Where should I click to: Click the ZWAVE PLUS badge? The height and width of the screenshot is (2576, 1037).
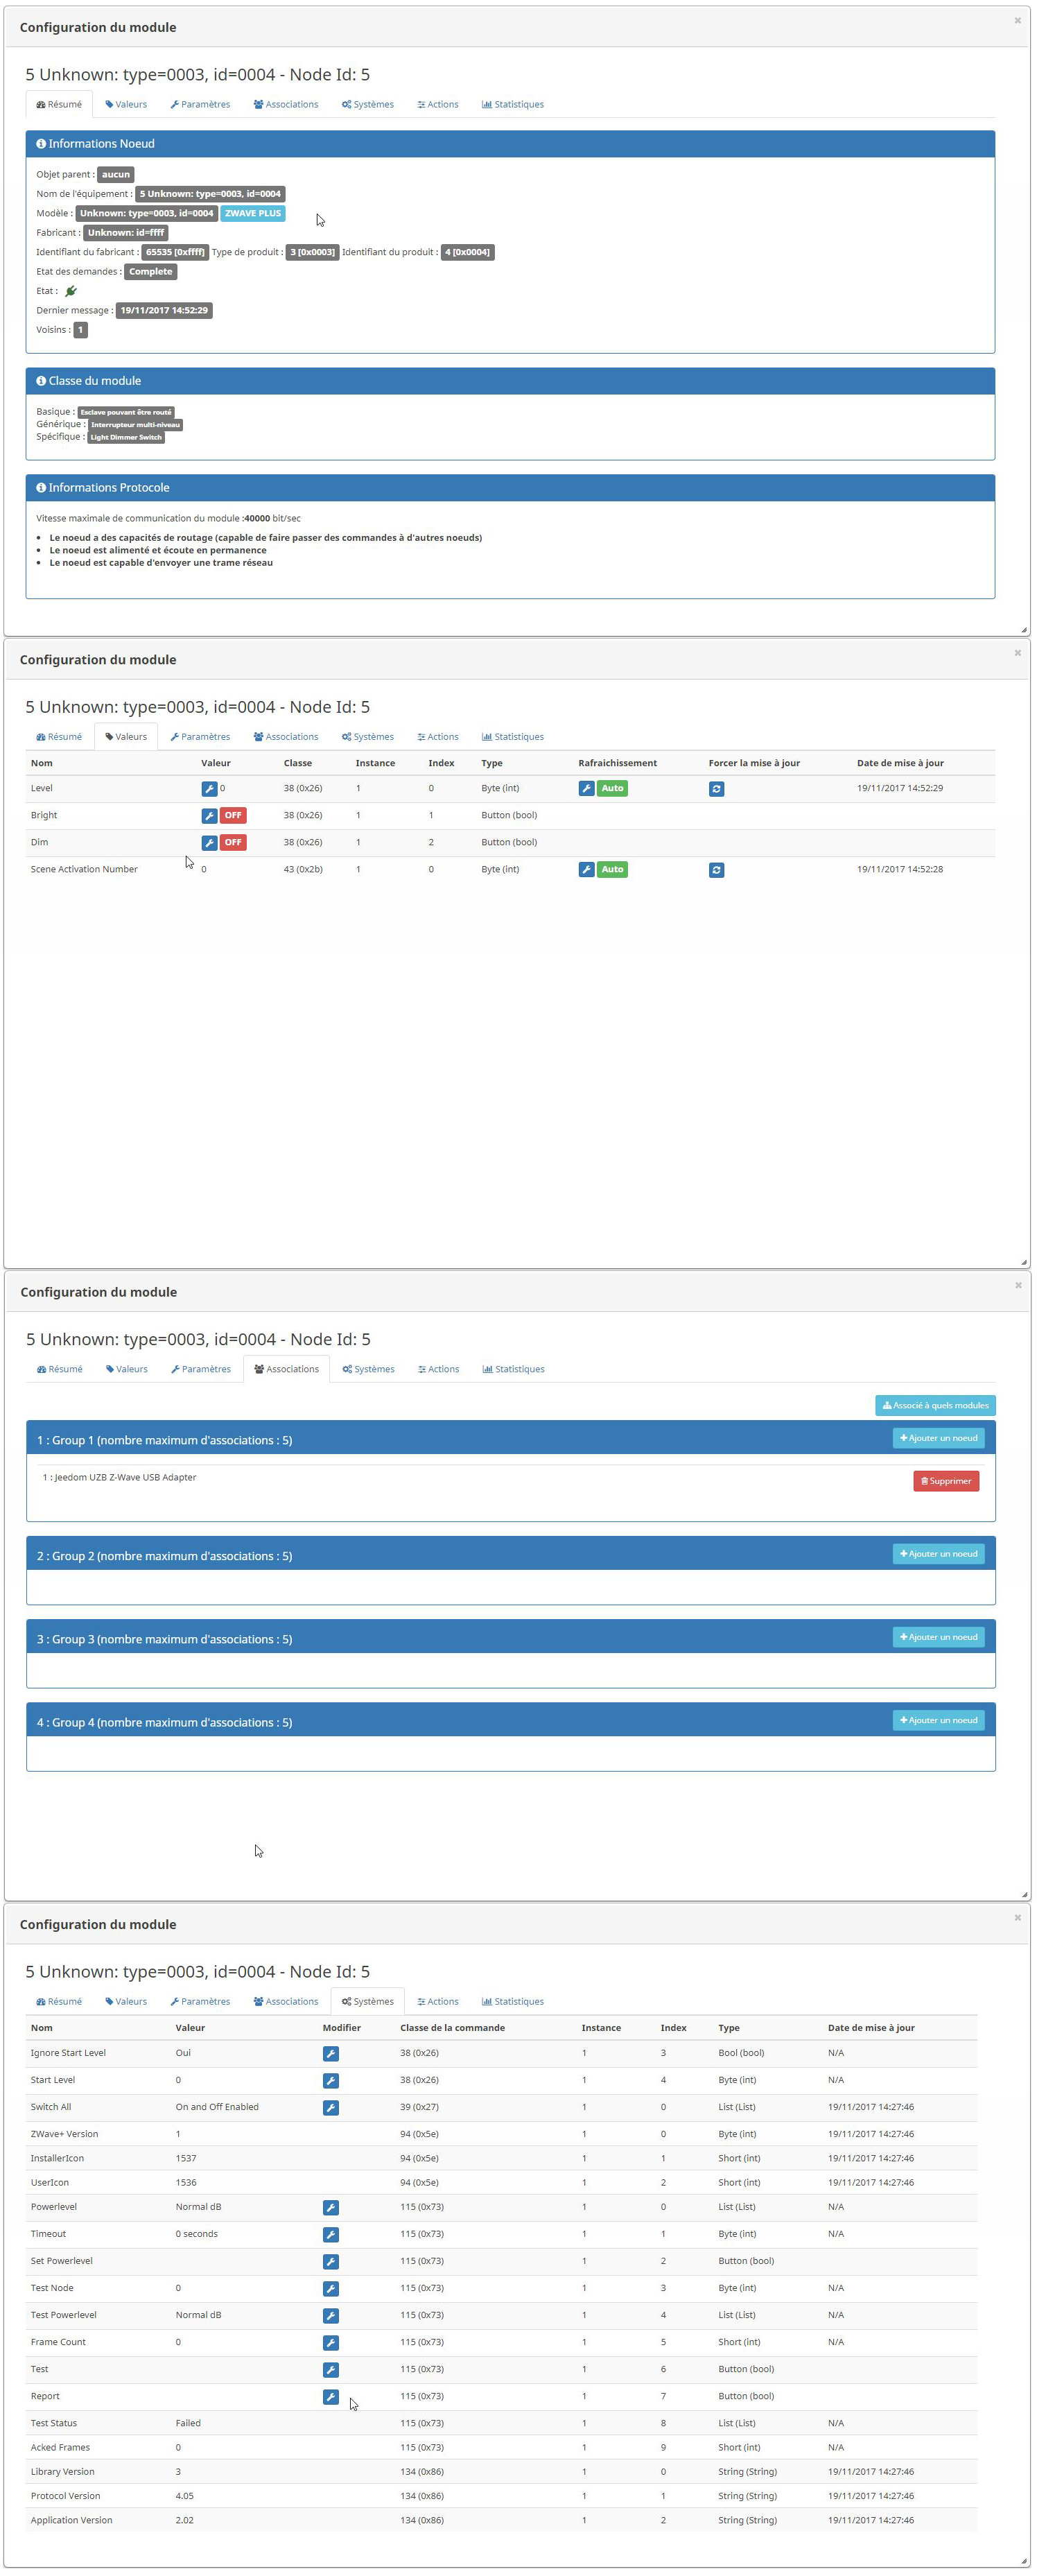253,213
